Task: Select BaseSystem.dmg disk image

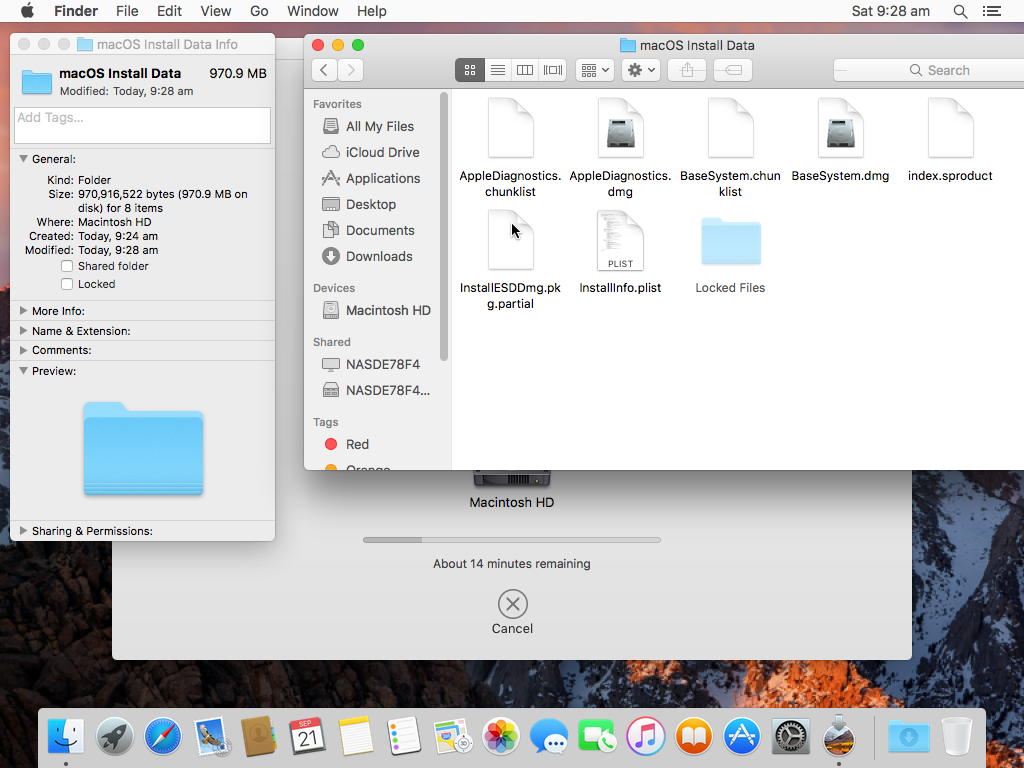Action: tap(840, 140)
